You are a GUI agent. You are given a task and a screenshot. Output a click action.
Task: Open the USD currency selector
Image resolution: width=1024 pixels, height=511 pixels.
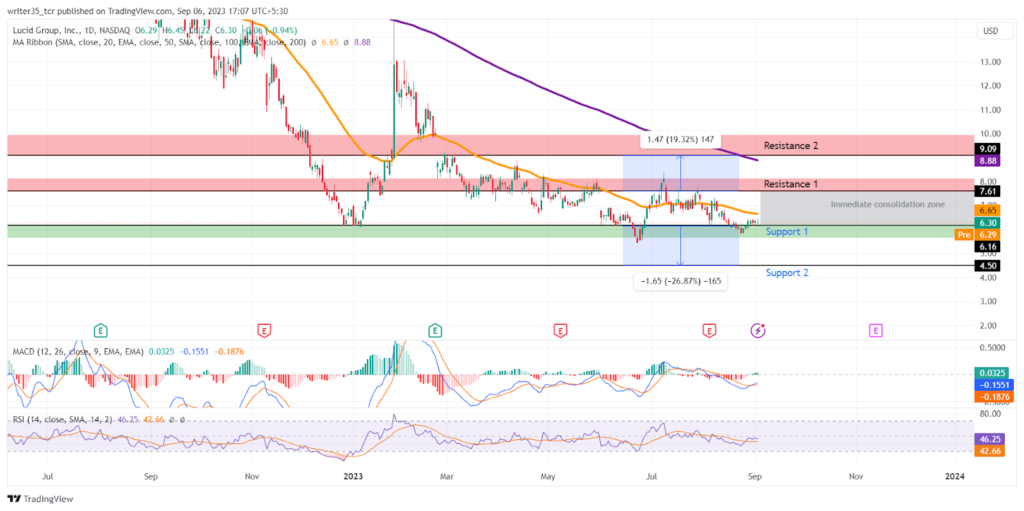click(x=990, y=31)
